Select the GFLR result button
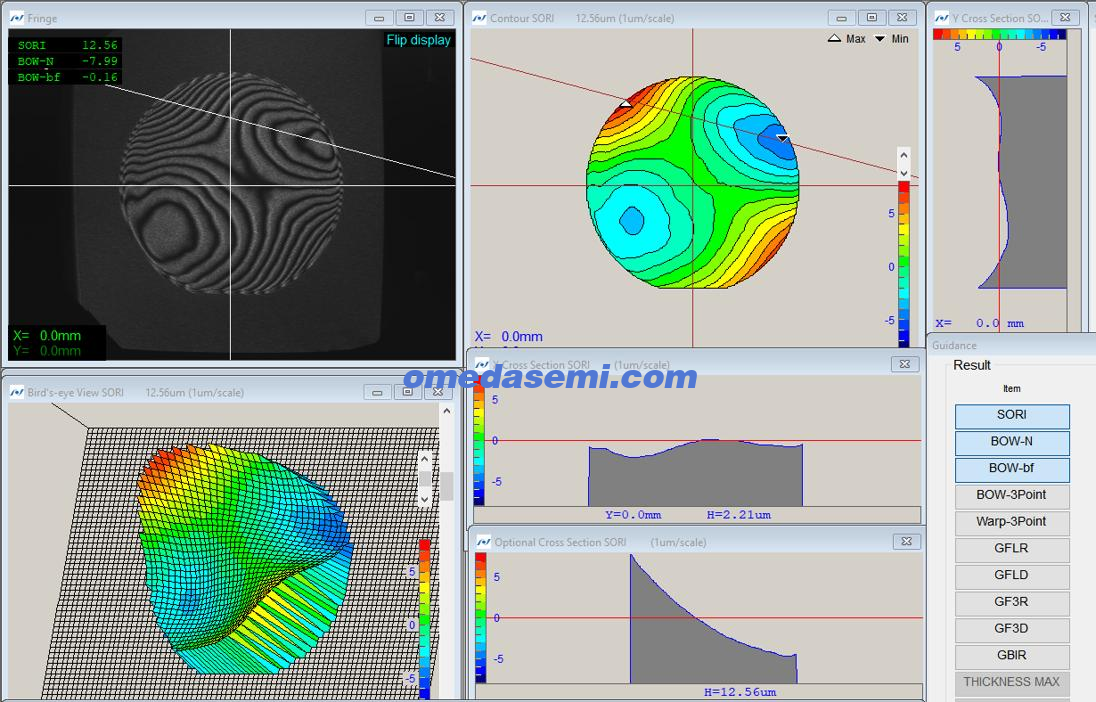The image size is (1096, 702). pos(1011,549)
